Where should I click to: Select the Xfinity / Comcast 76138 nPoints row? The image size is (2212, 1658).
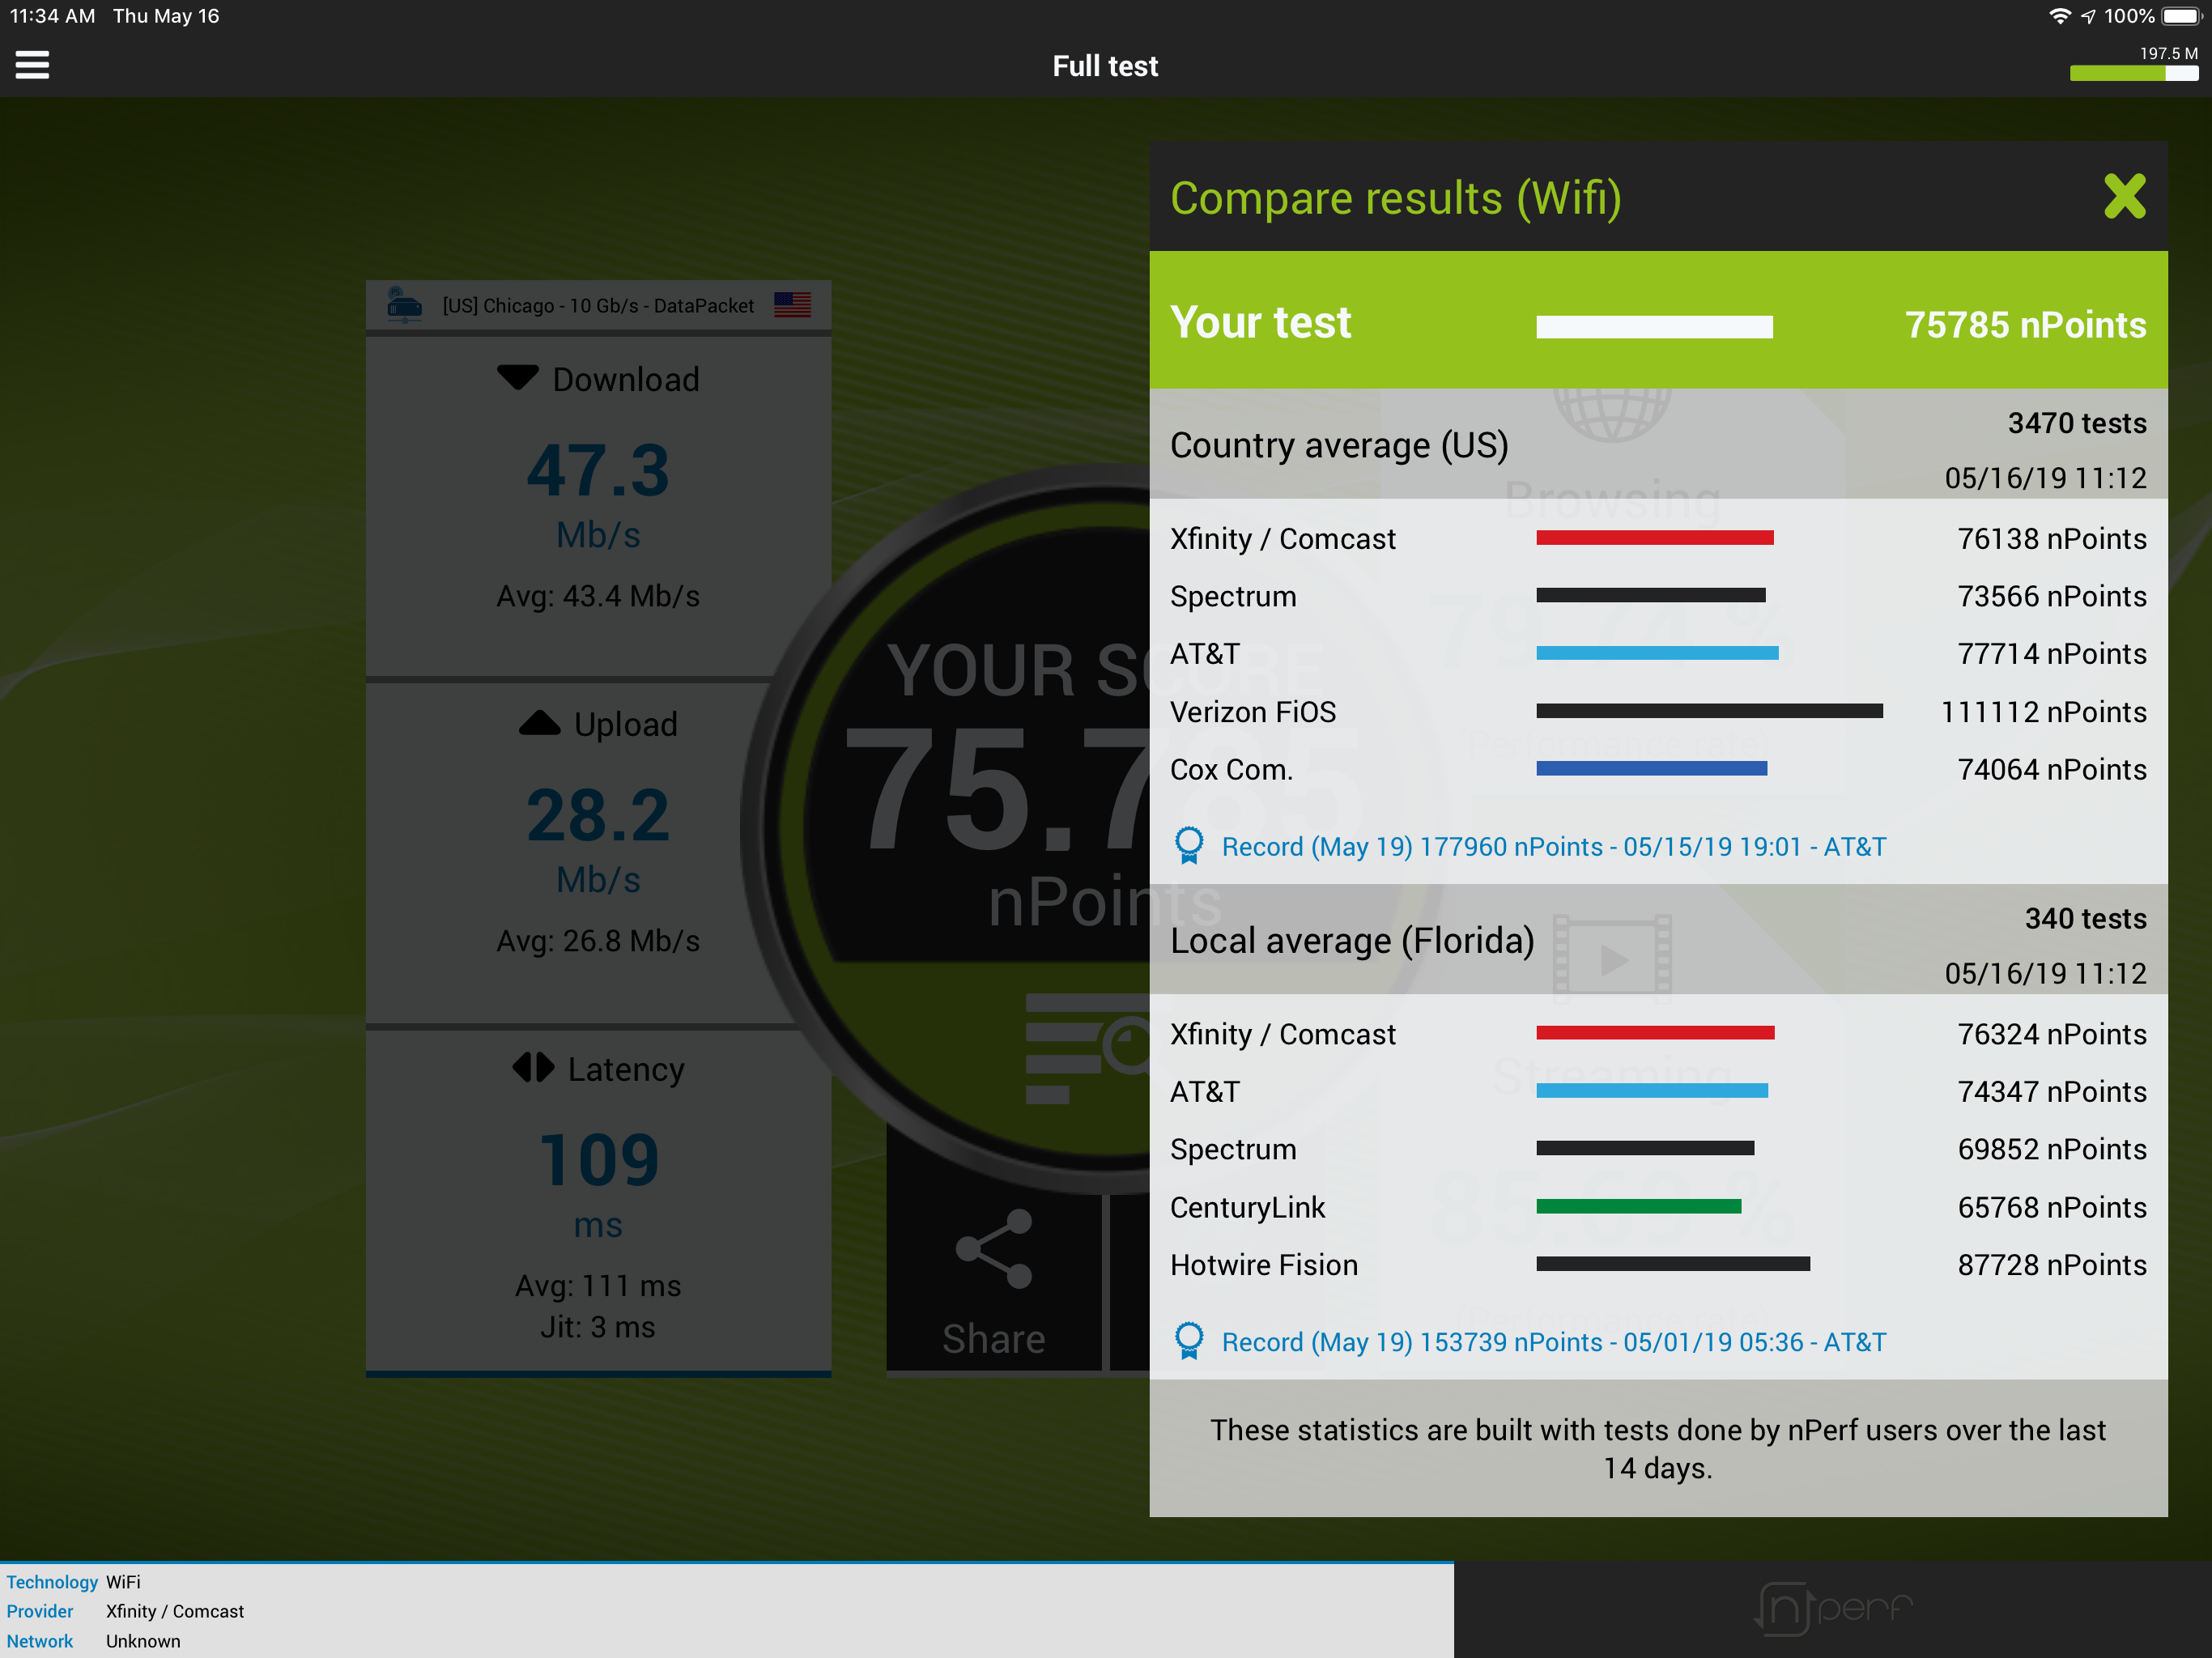[1658, 538]
